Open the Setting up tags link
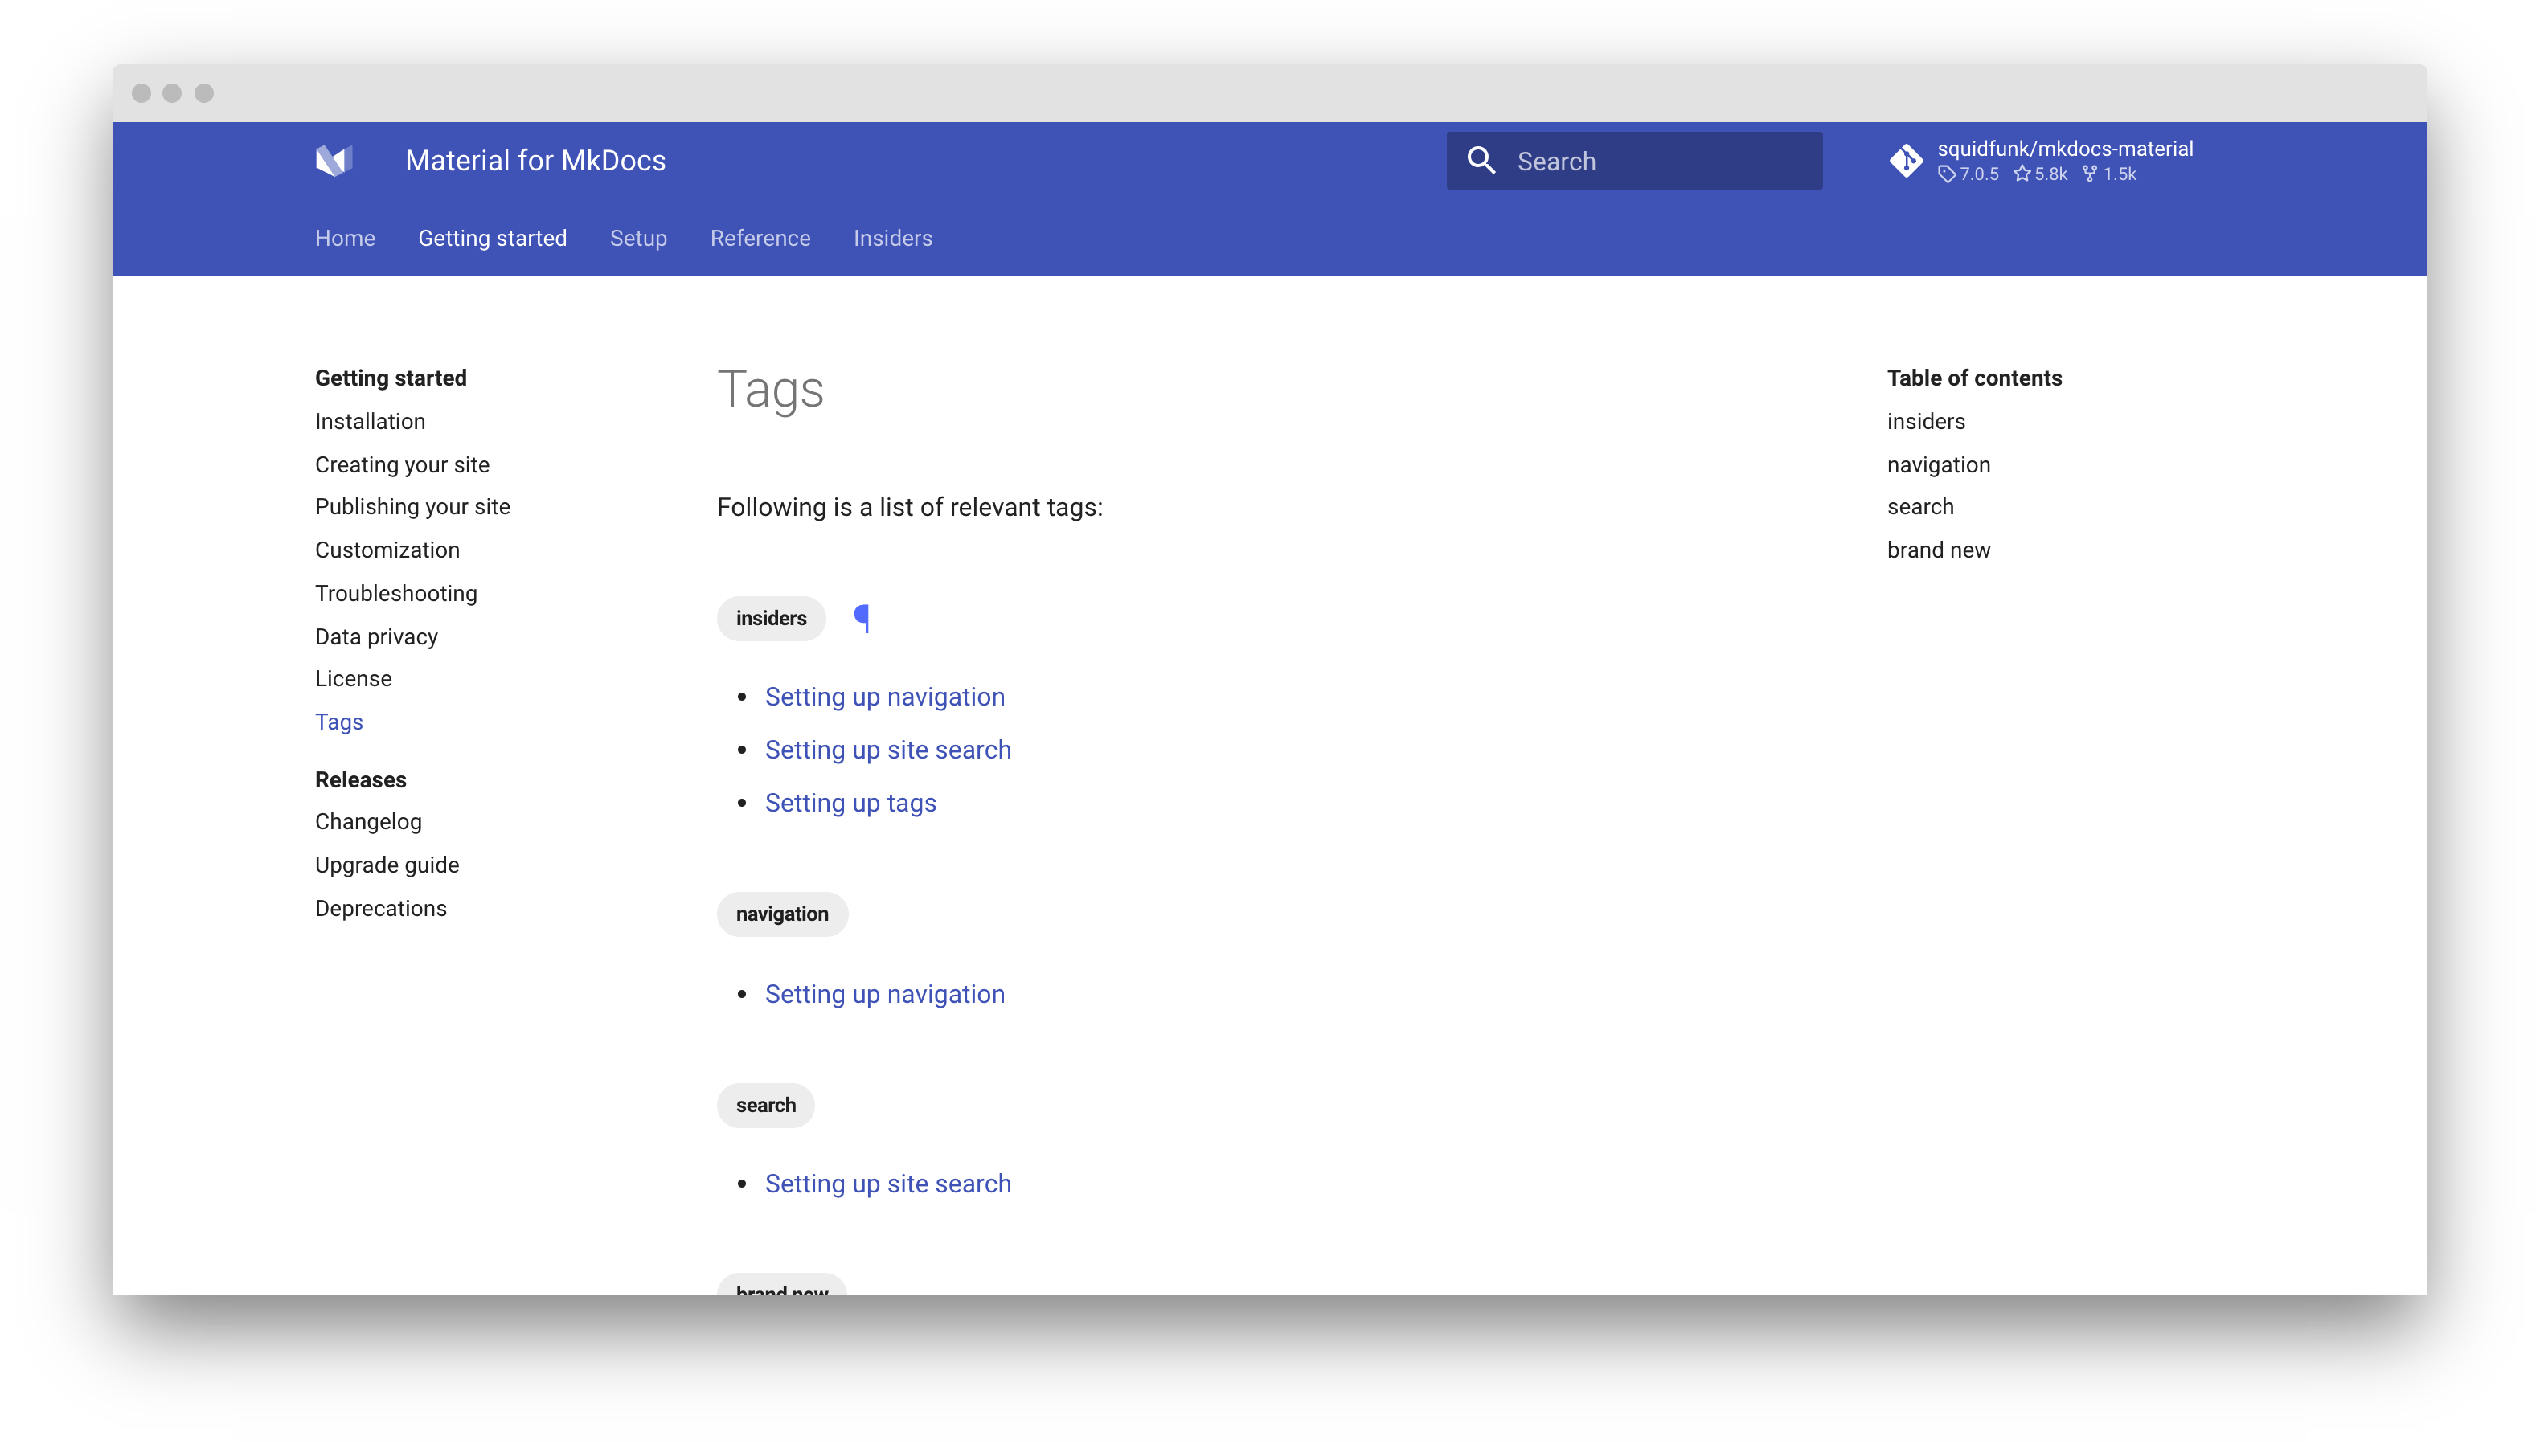This screenshot has height=1456, width=2540. click(850, 803)
